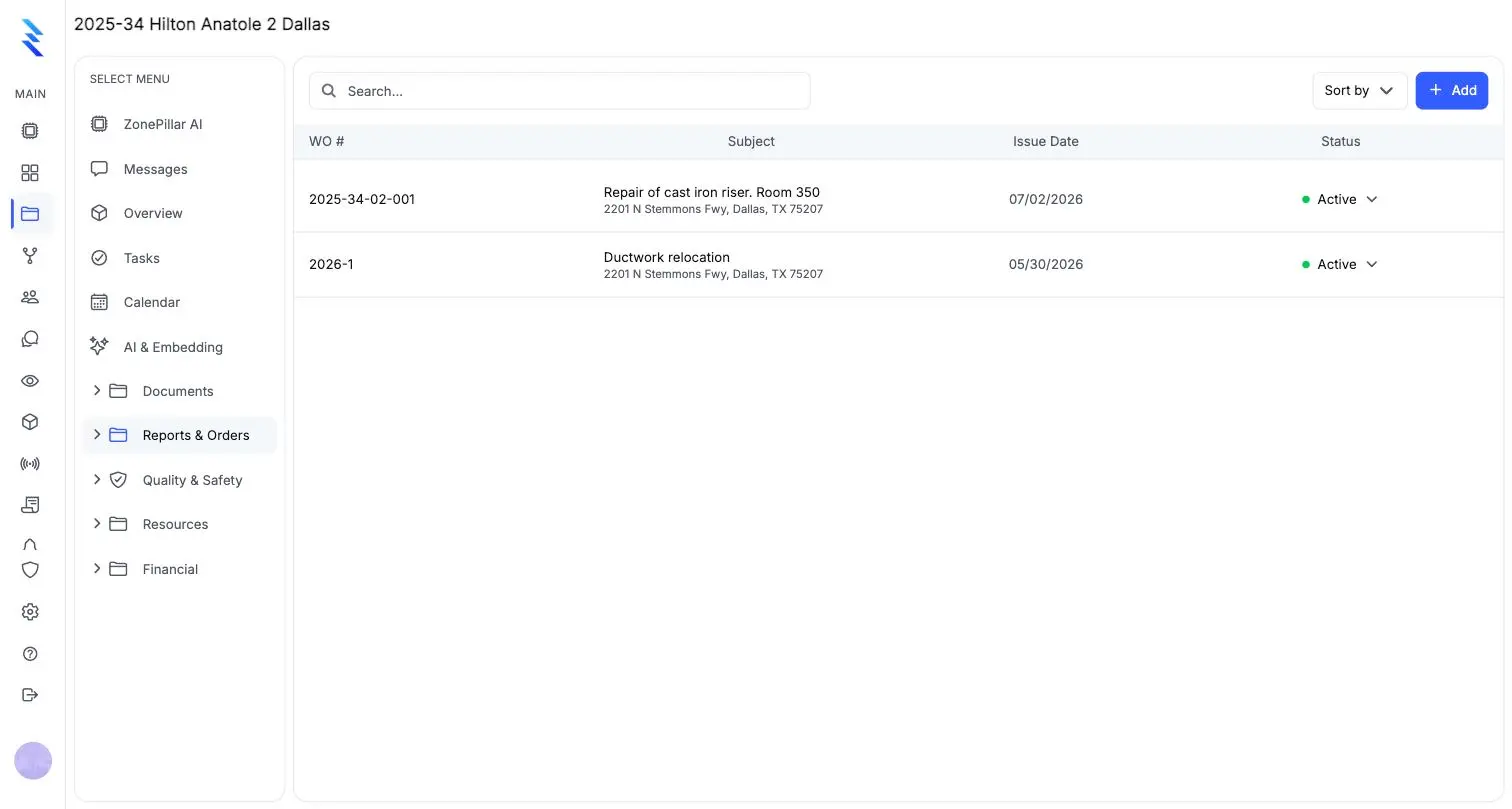
Task: Open the branch/fork icon in main rail
Action: (30, 256)
